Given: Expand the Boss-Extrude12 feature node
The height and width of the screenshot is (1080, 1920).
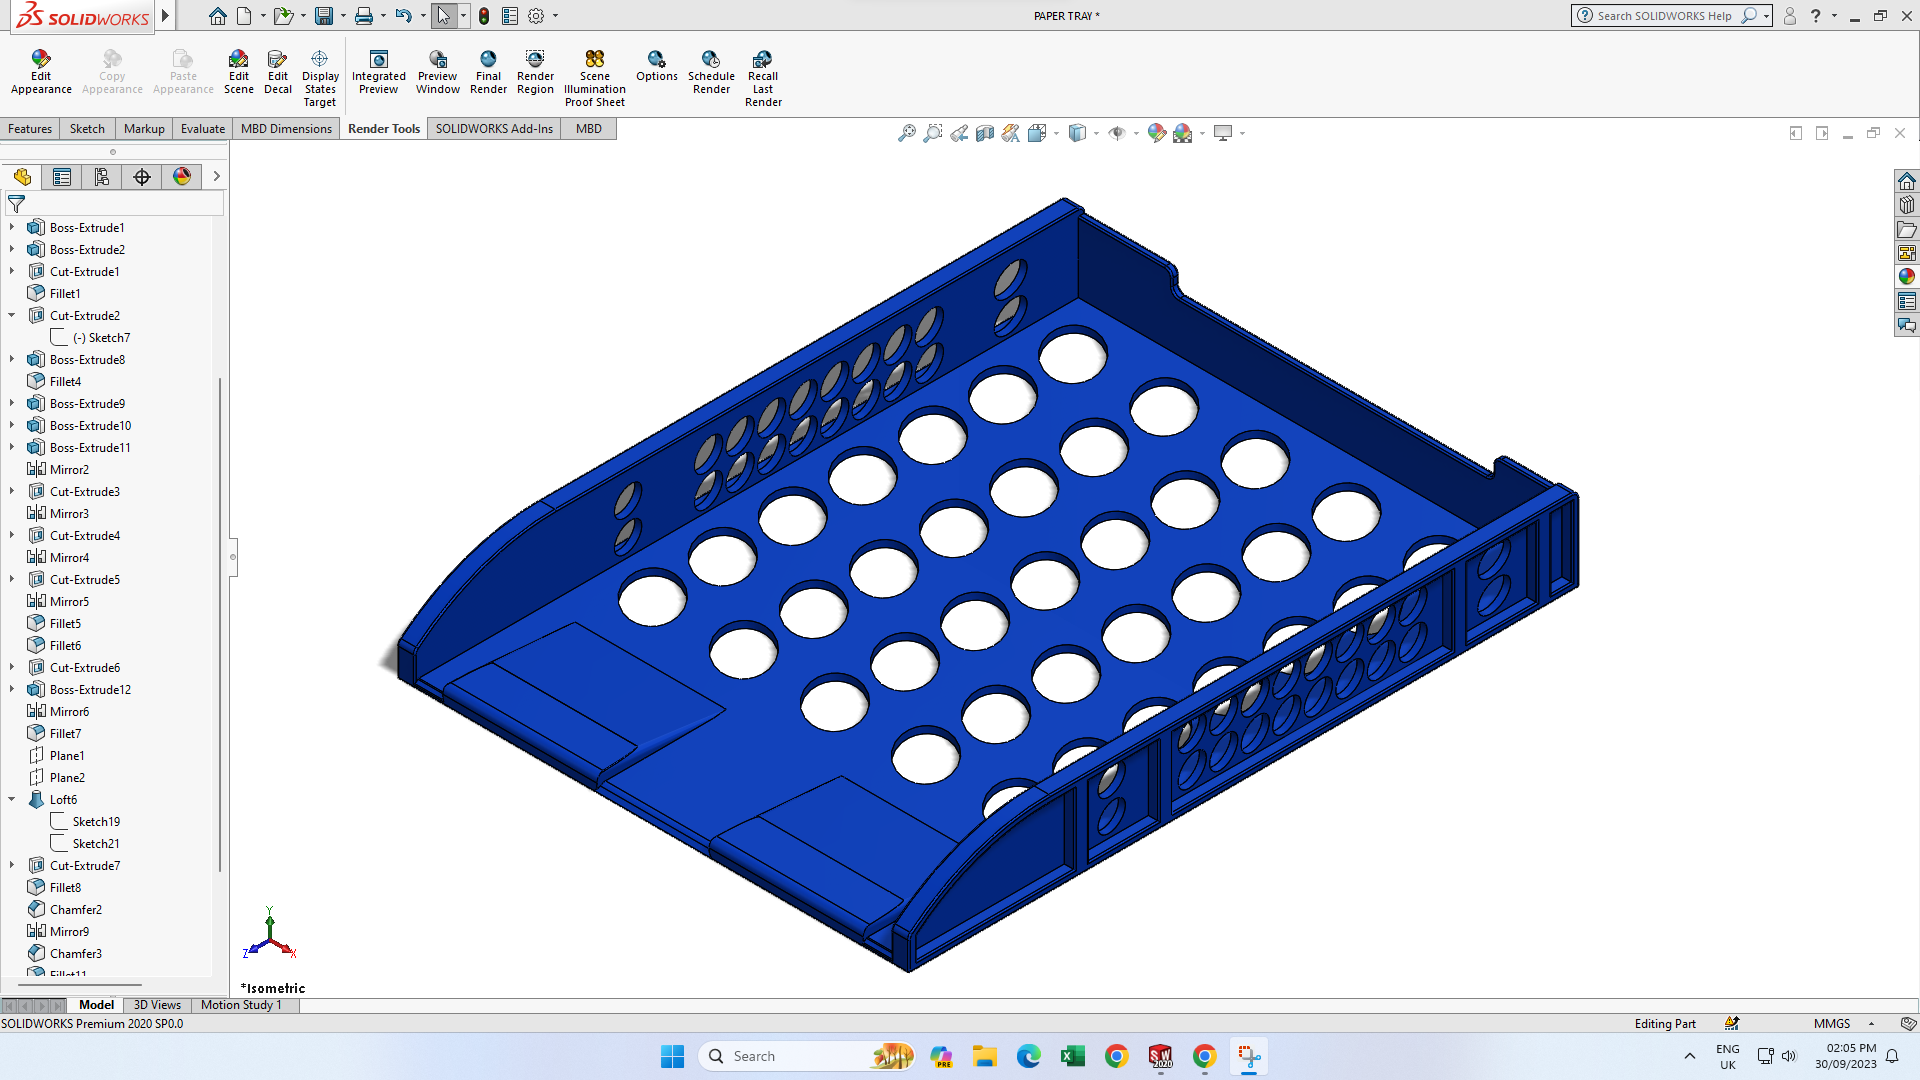Looking at the screenshot, I should pos(12,688).
